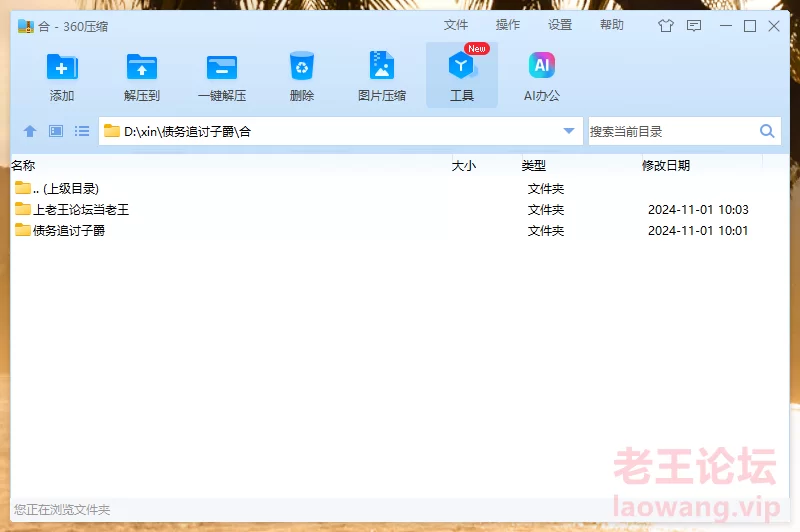Open the 文件 (File) menu
This screenshot has width=800, height=532.
[x=456, y=25]
